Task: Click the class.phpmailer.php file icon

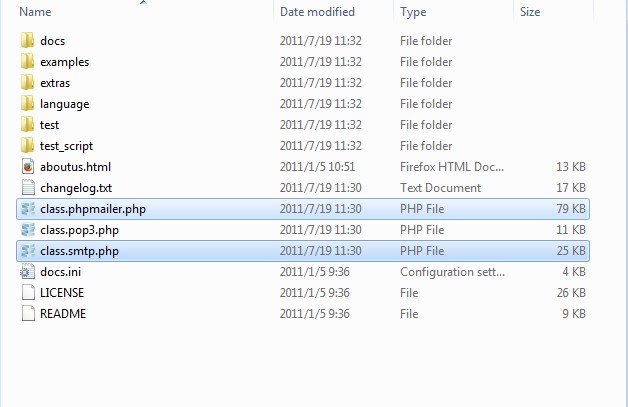Action: (28, 209)
